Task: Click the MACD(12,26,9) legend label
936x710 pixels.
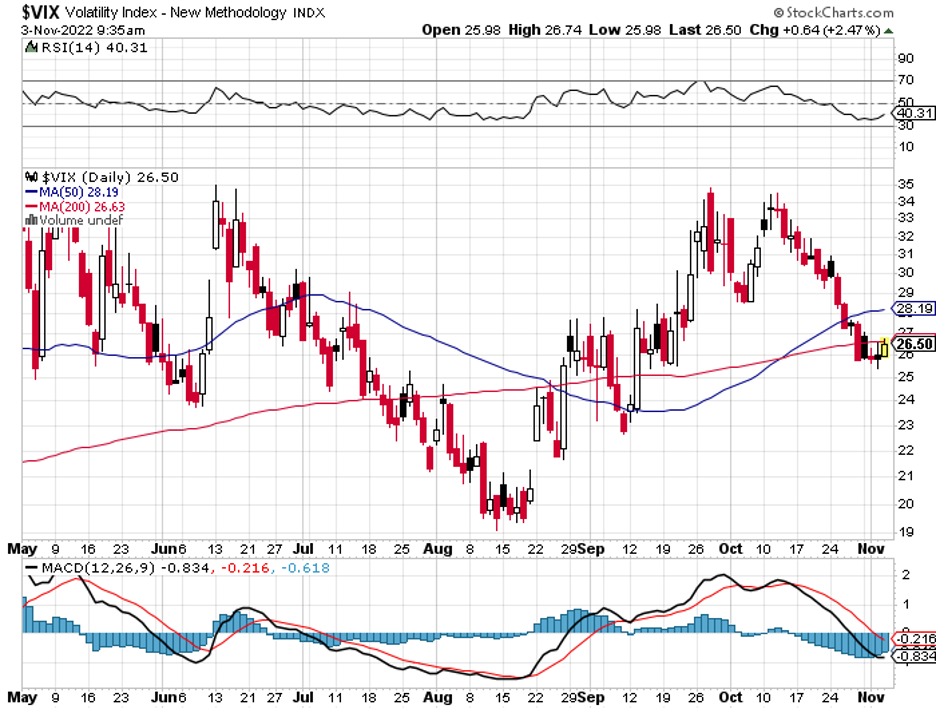Action: [x=97, y=568]
